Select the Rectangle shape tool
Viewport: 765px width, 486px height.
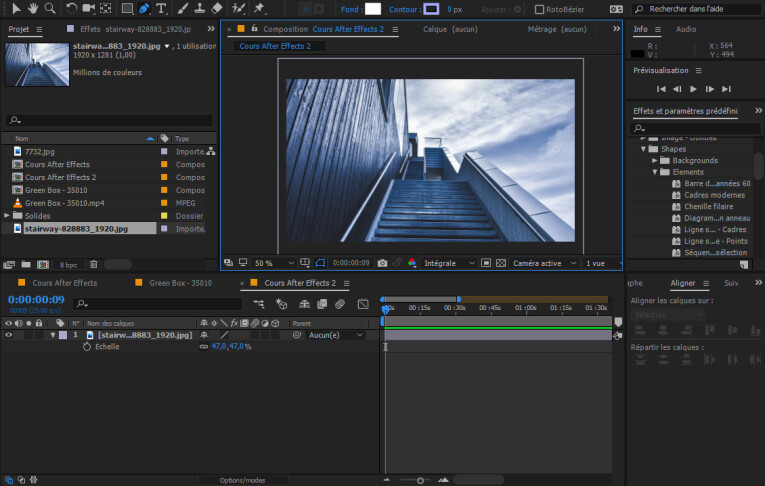[127, 8]
